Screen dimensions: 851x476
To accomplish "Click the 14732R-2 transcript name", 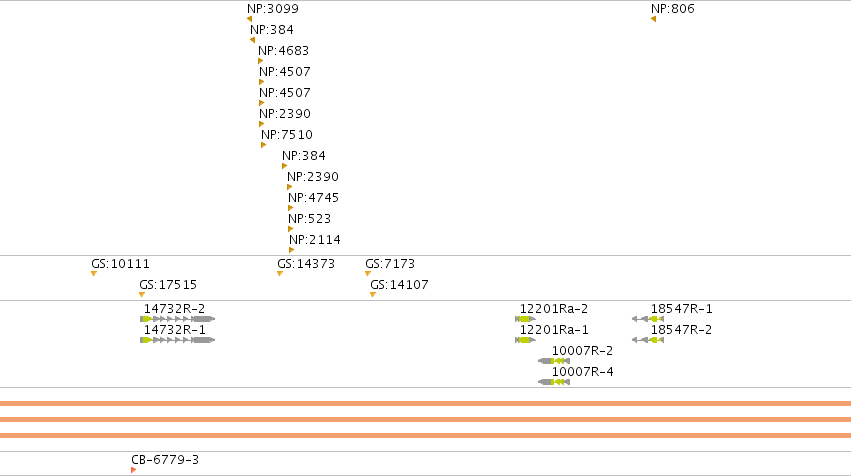I will pos(175,309).
